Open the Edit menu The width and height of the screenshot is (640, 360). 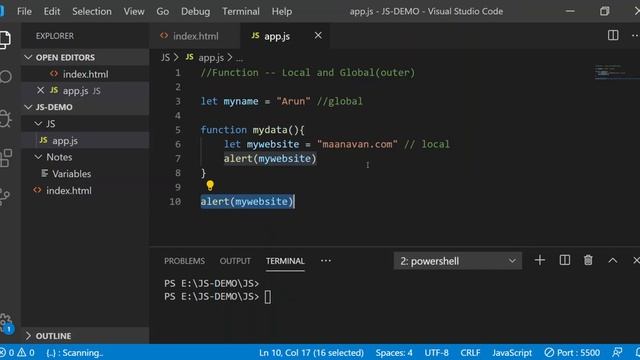(52, 11)
